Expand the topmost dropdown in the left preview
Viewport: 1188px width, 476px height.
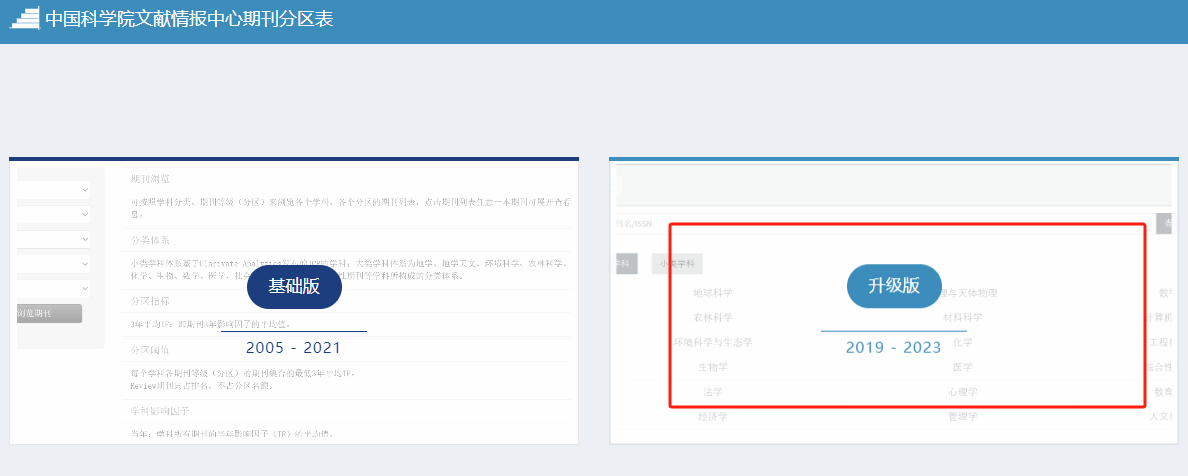[x=55, y=189]
